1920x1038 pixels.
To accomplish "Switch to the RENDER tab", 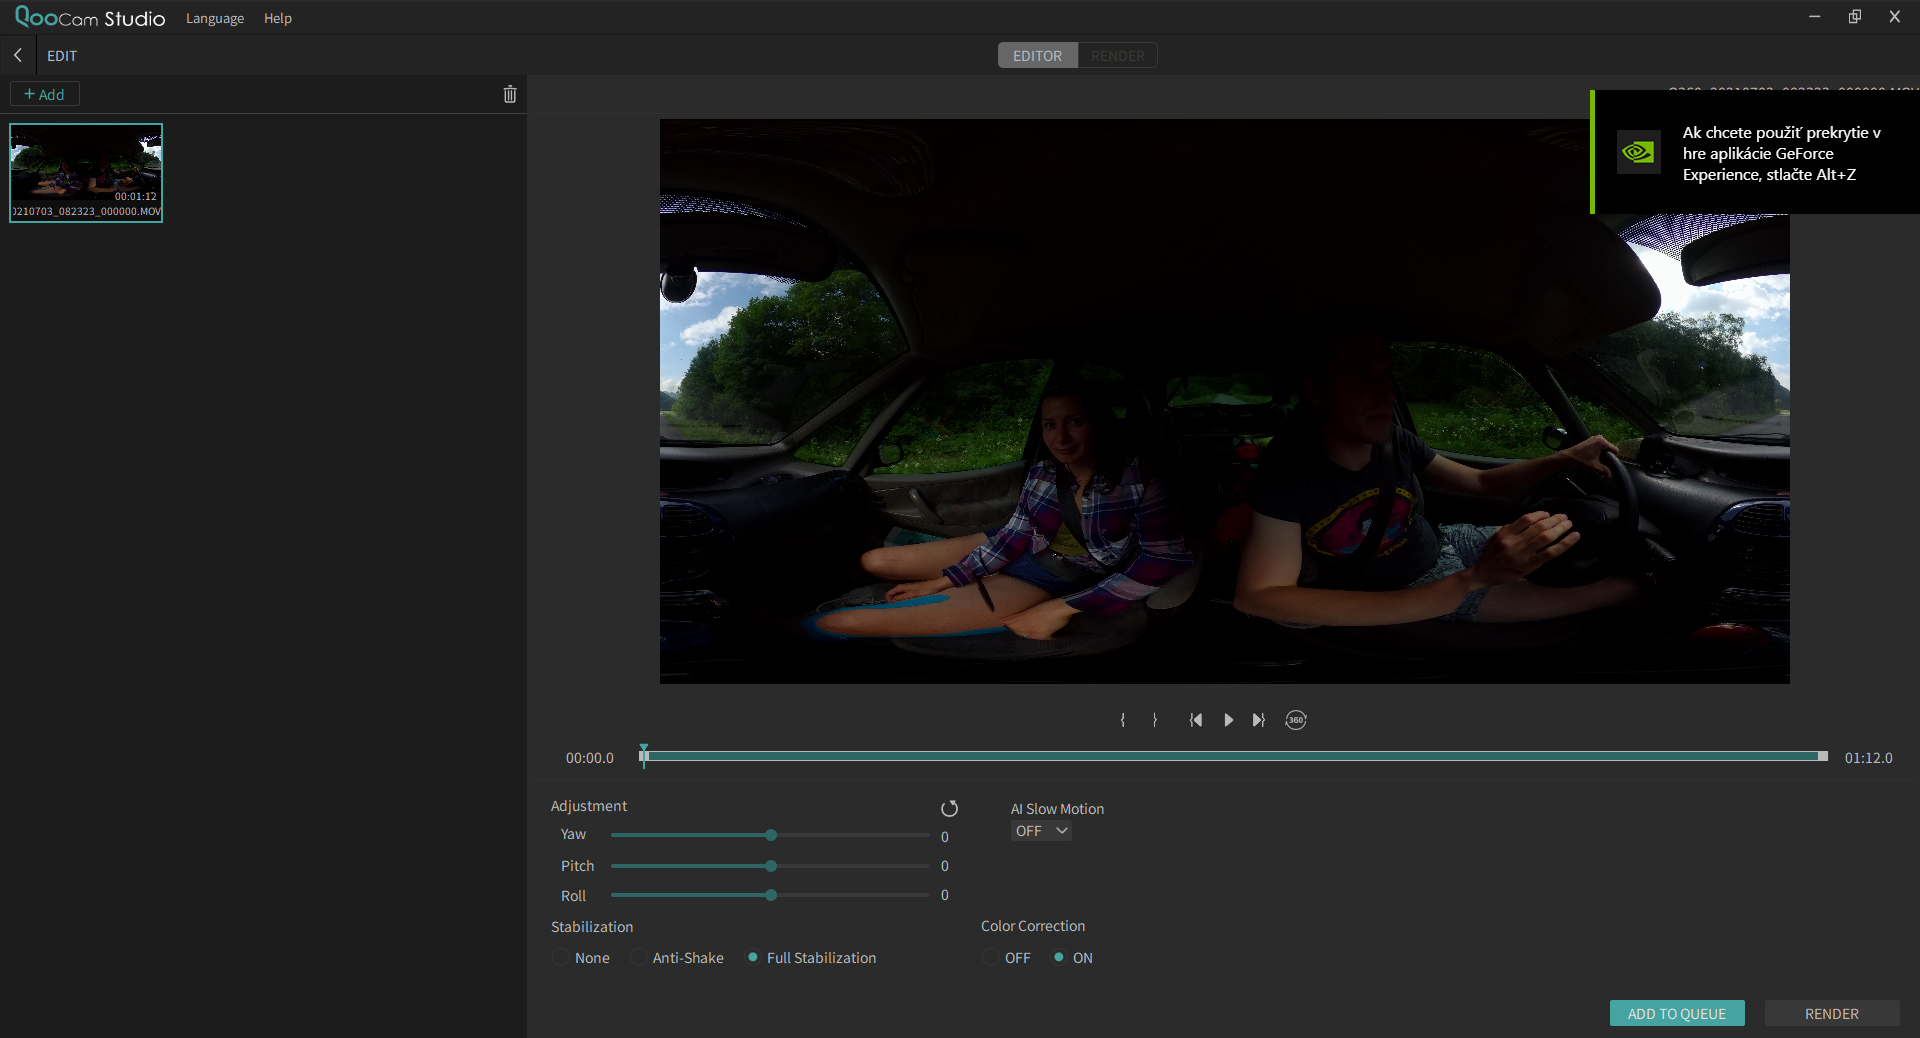I will [1117, 56].
